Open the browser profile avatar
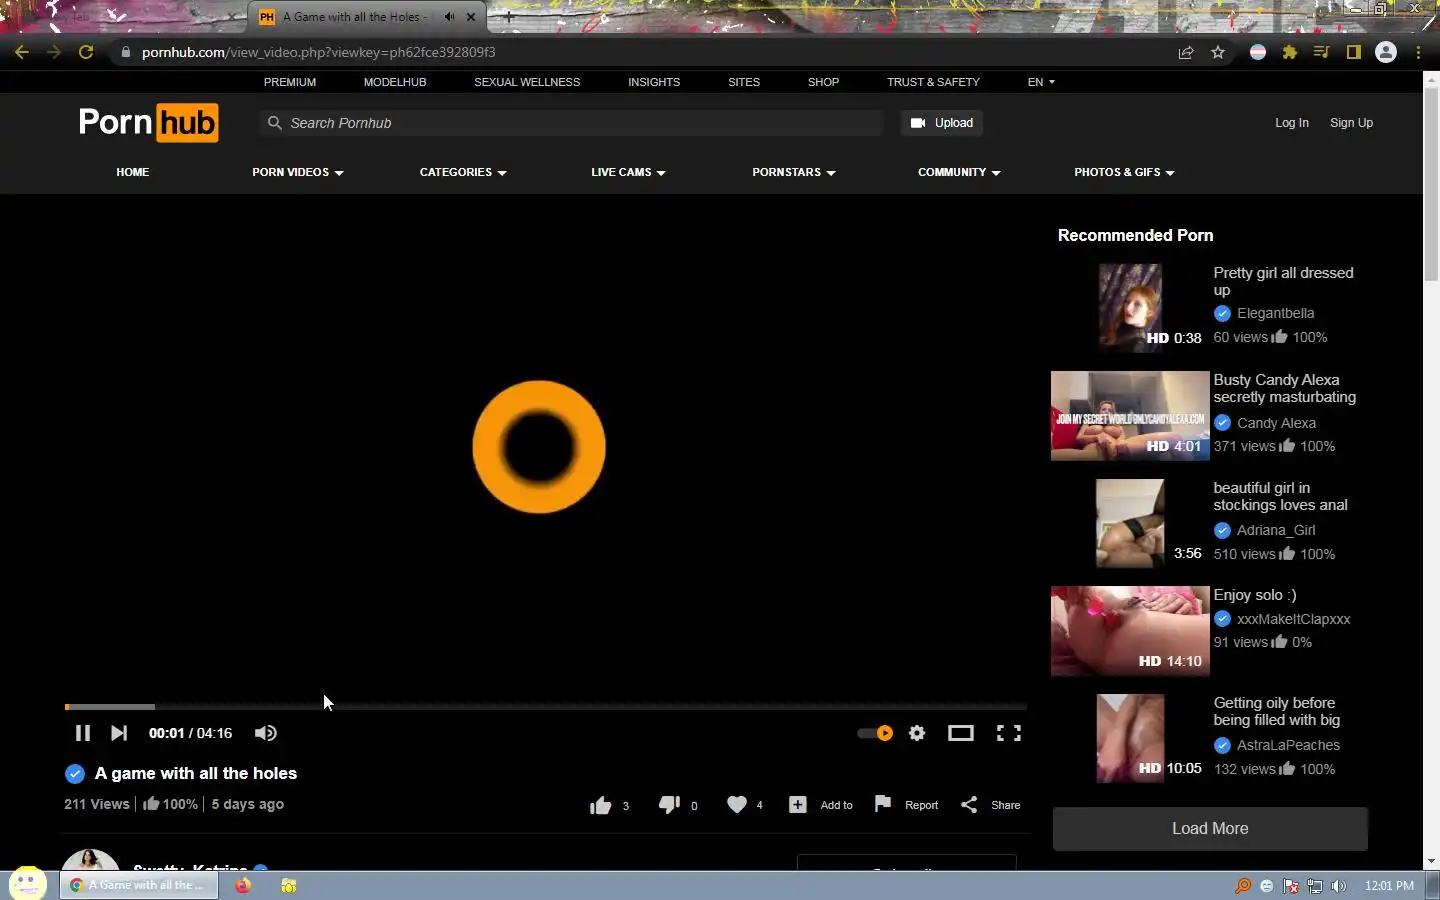 [1386, 52]
